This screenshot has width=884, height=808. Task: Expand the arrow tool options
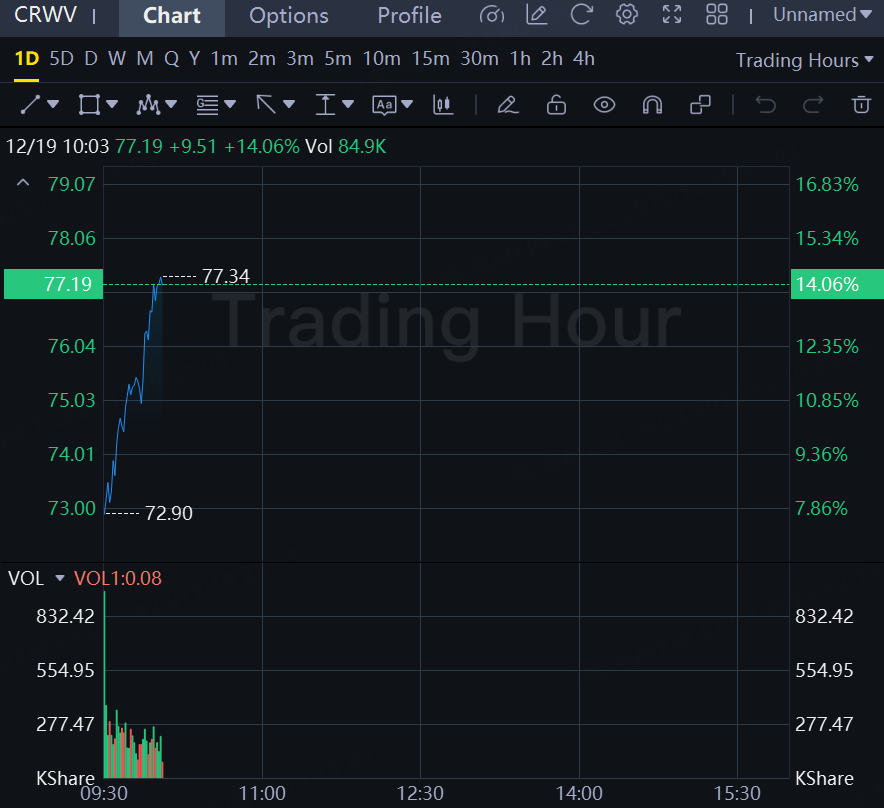point(289,104)
